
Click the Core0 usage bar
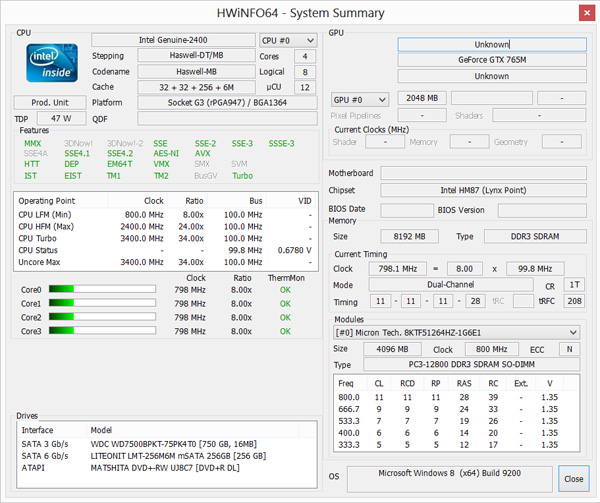pyautogui.click(x=102, y=289)
